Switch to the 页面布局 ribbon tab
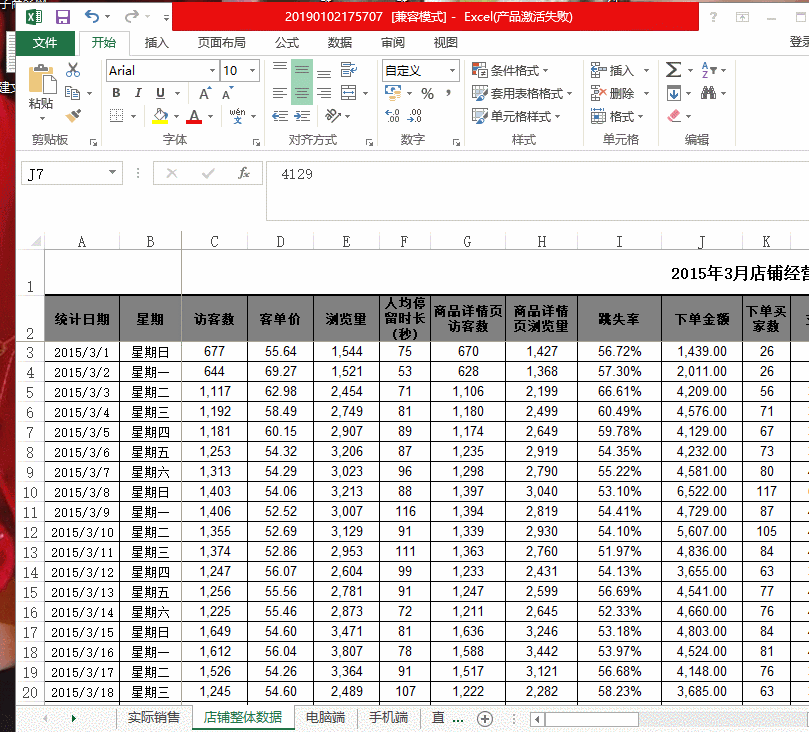 pyautogui.click(x=221, y=43)
